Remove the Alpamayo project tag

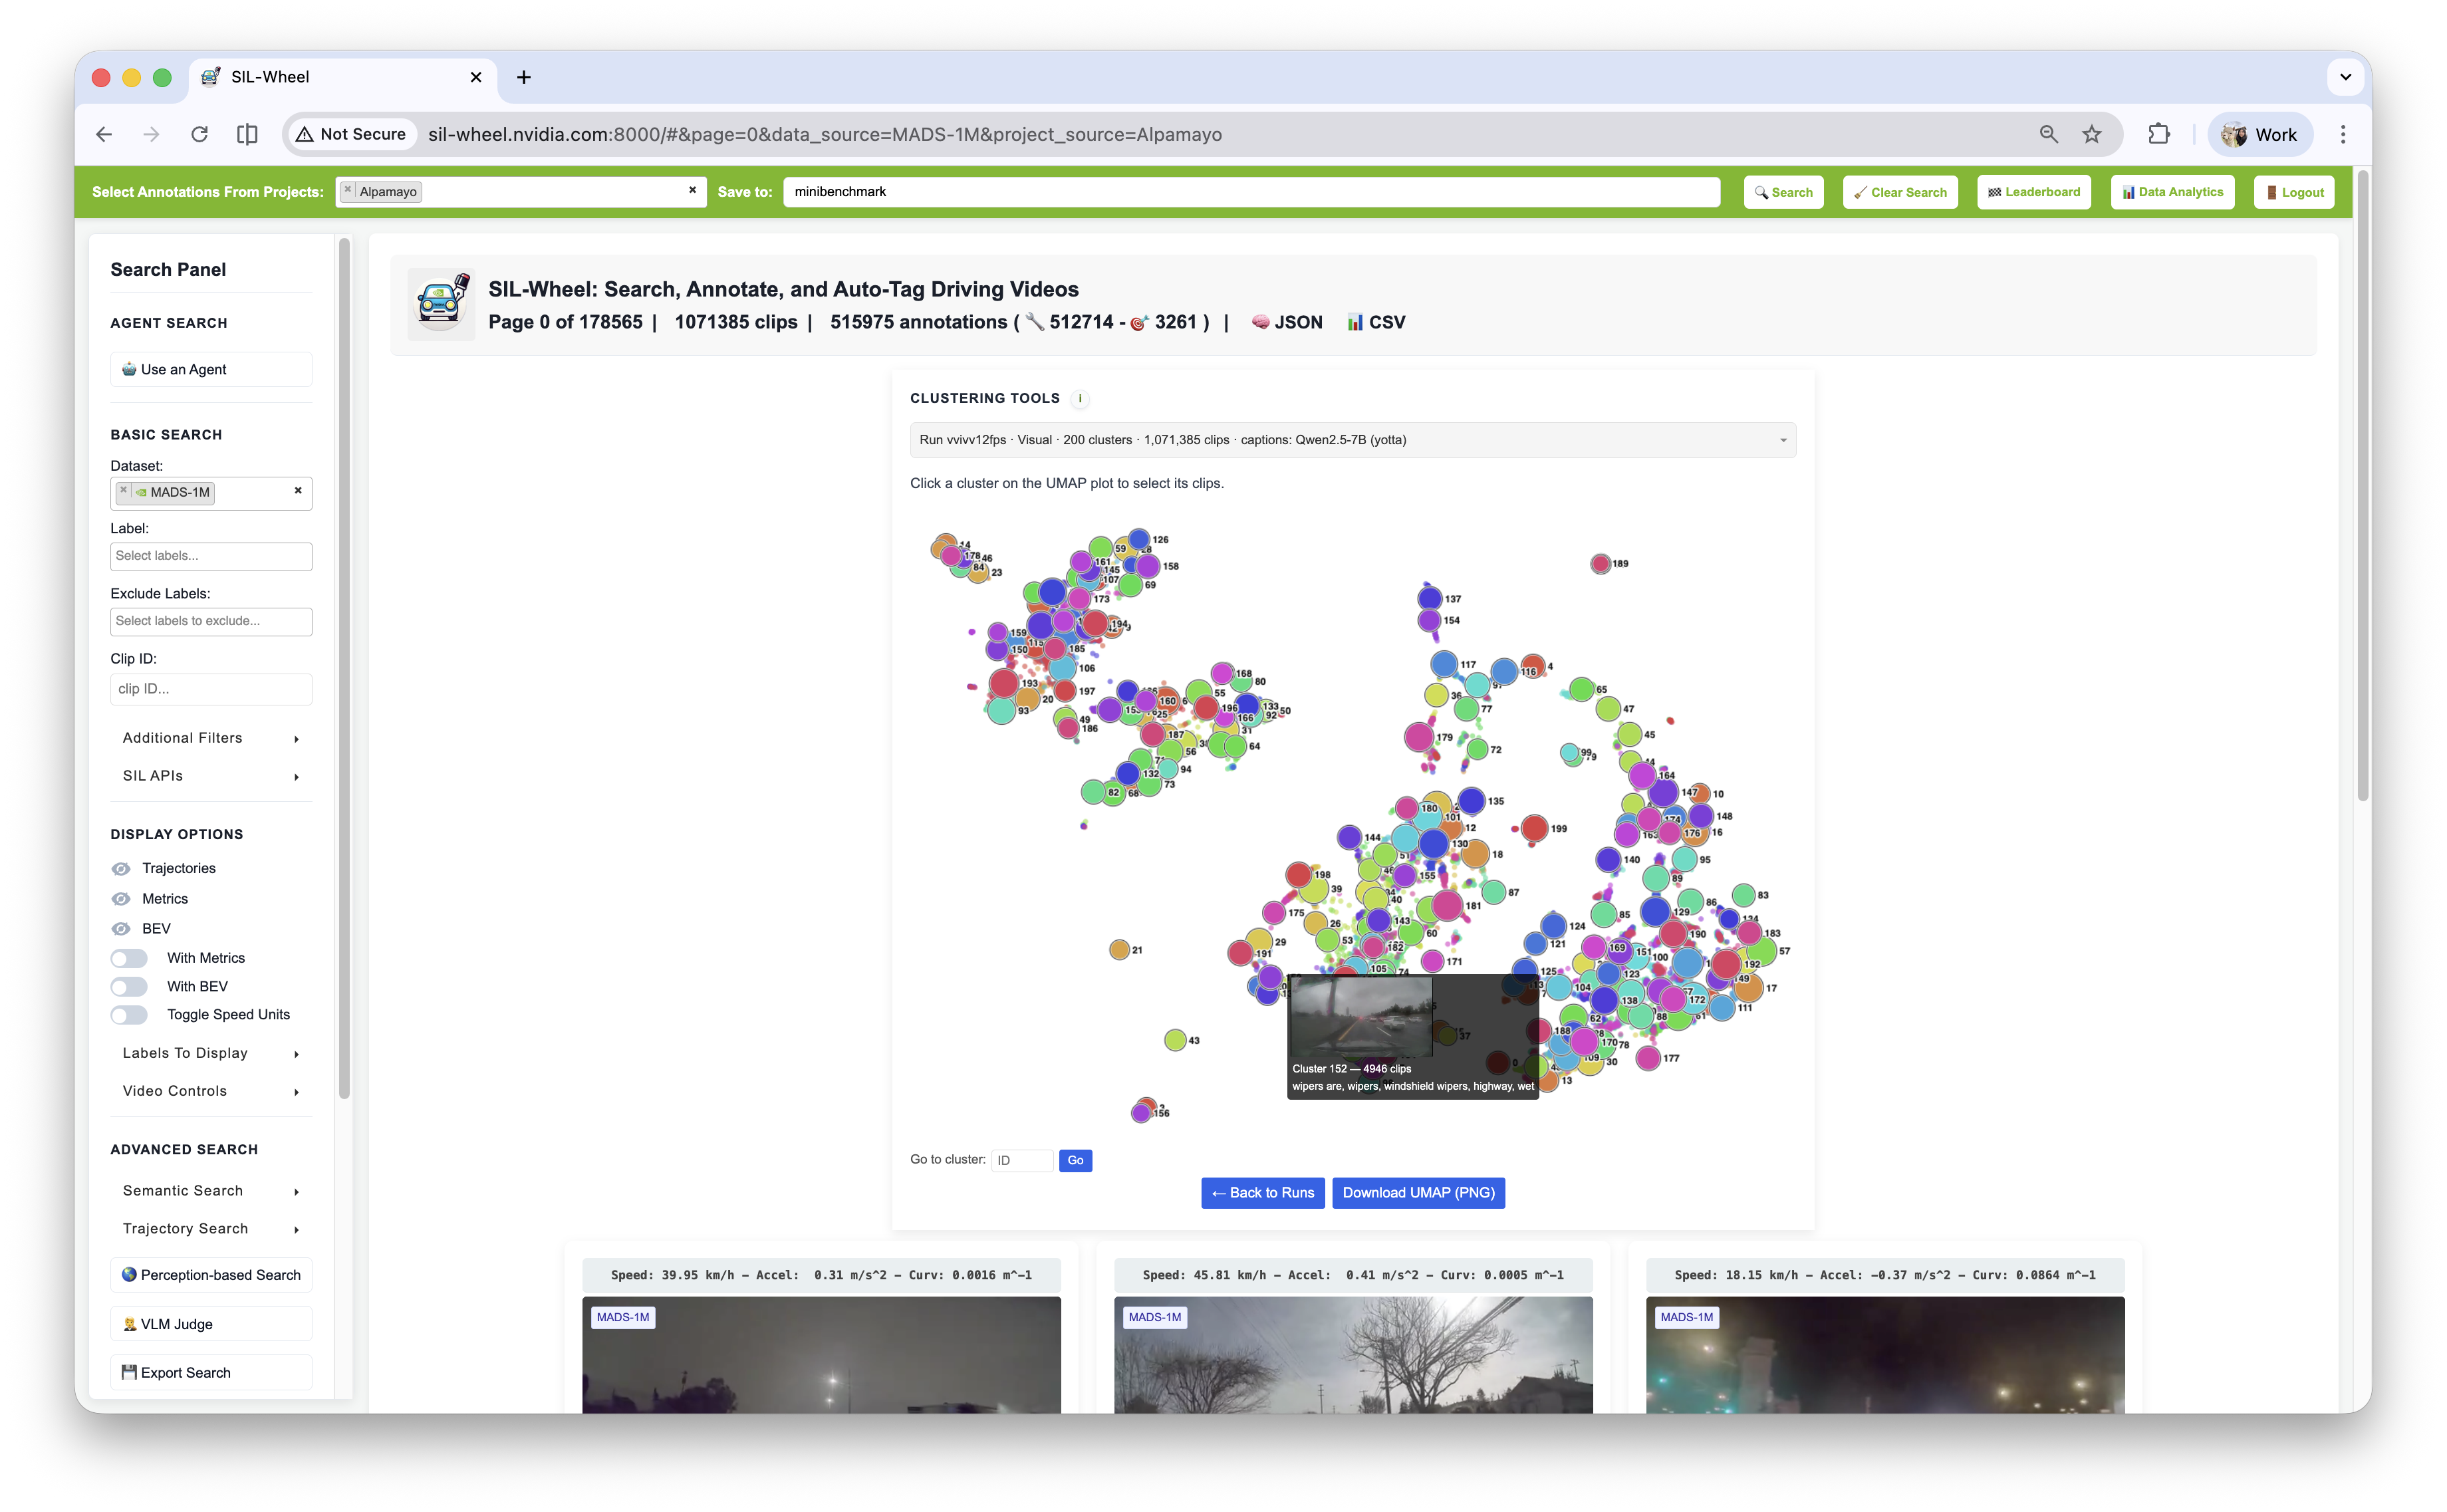[x=348, y=190]
